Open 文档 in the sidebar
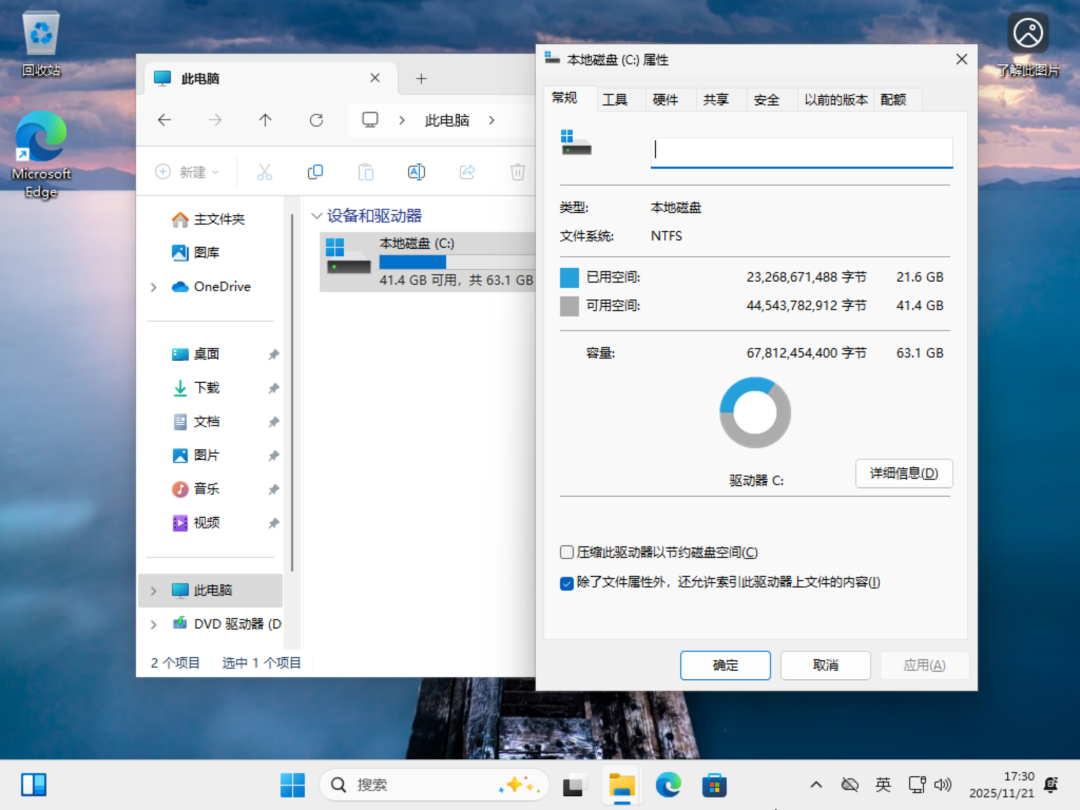The height and width of the screenshot is (810, 1080). (x=209, y=422)
